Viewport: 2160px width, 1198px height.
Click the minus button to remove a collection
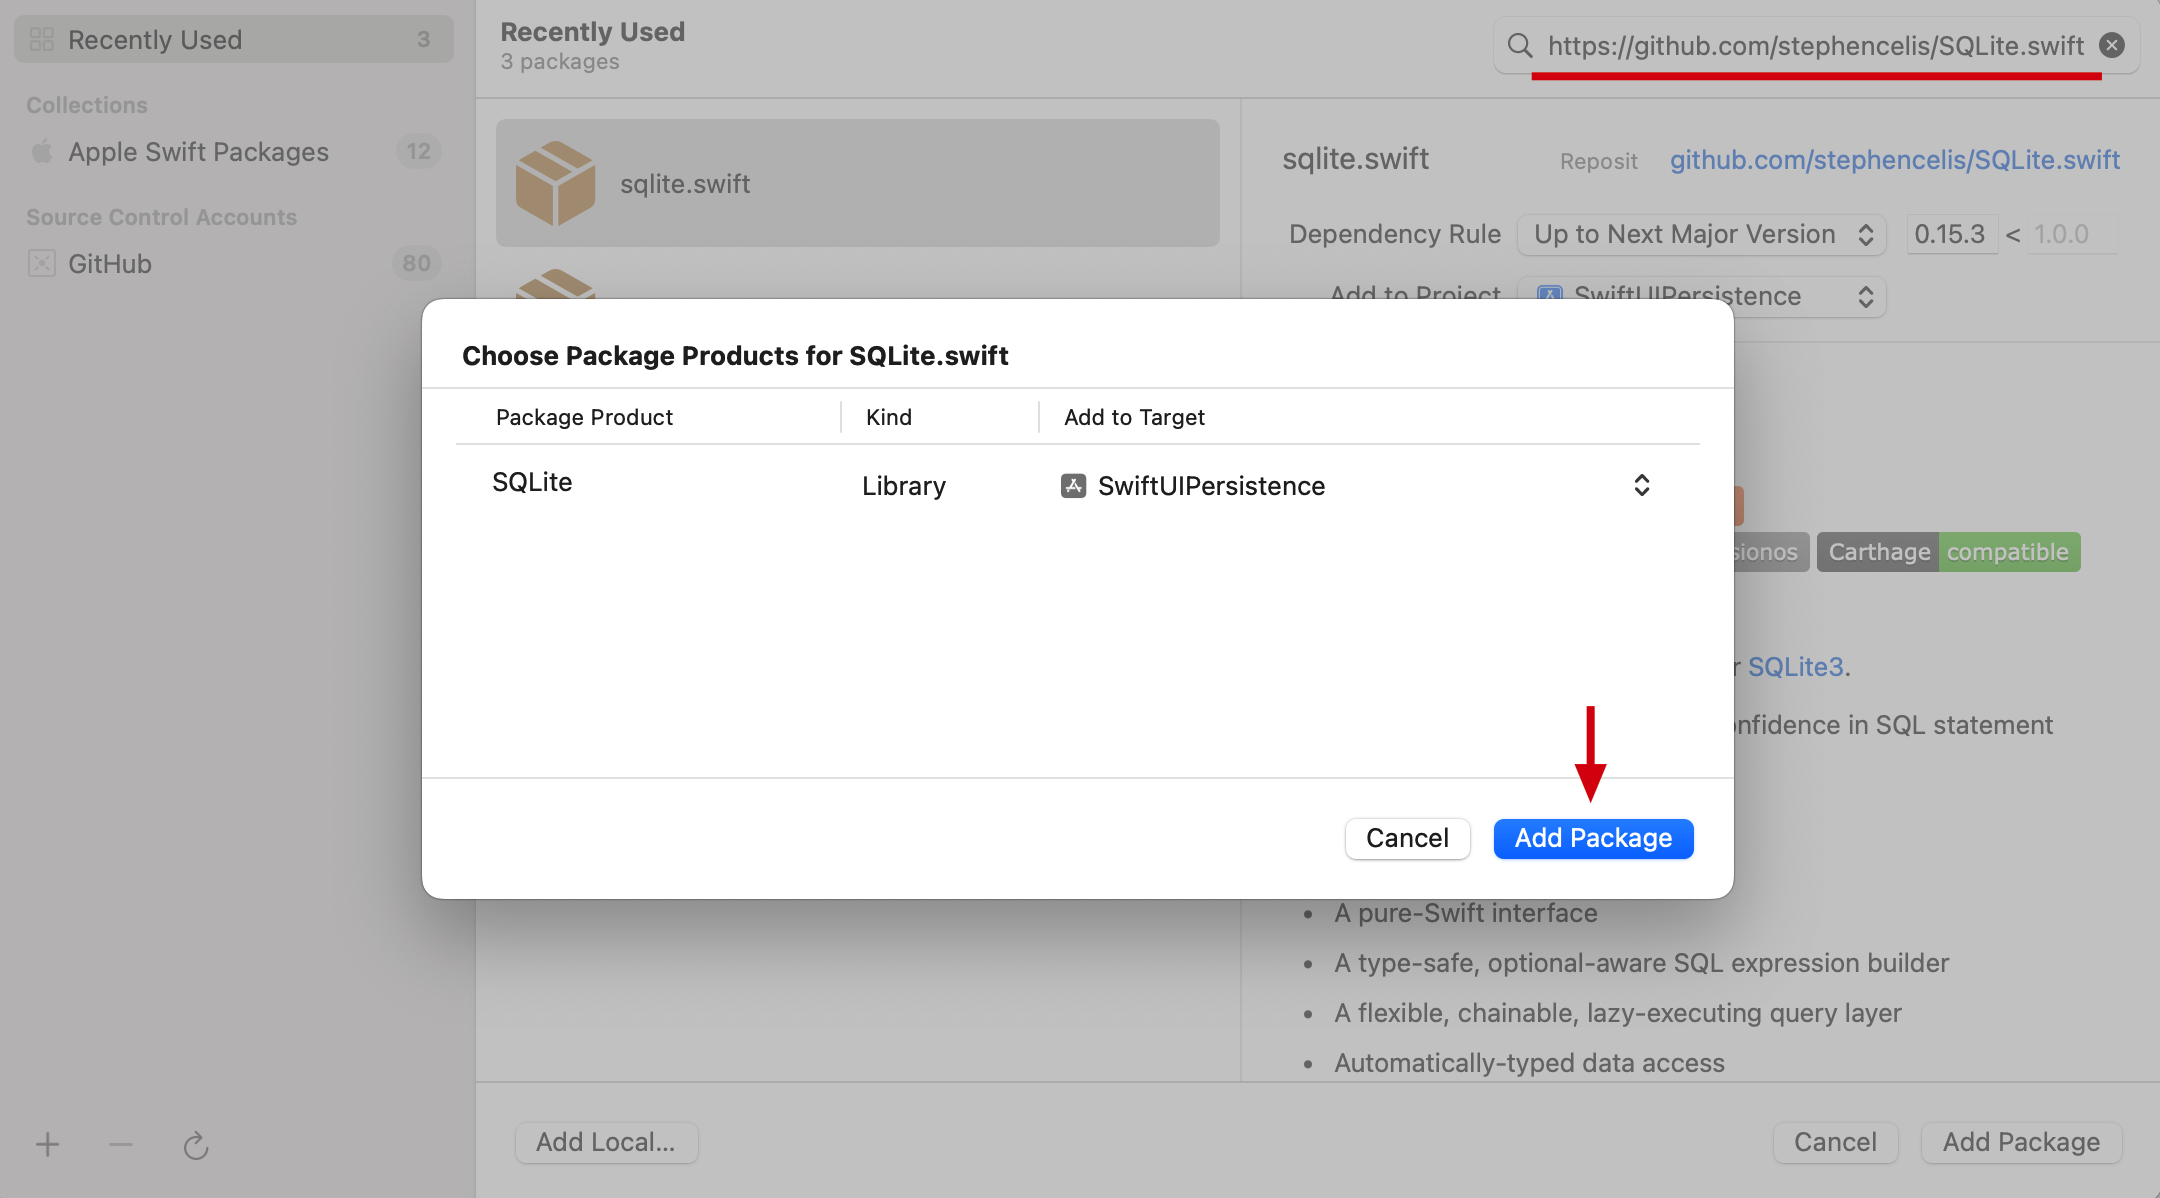121,1144
